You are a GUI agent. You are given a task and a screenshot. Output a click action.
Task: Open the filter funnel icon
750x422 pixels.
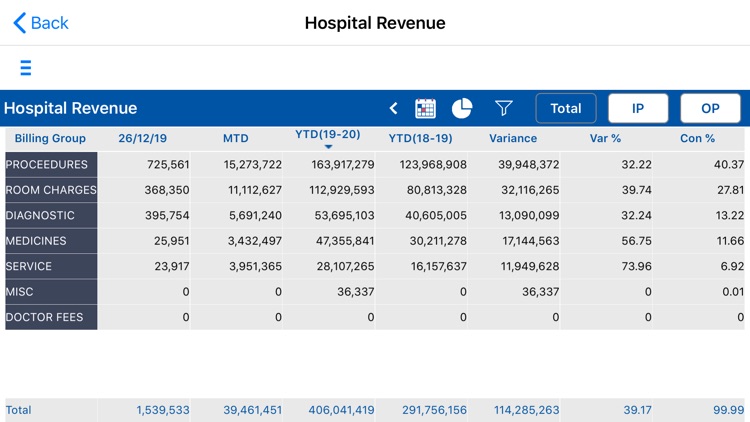[x=504, y=108]
